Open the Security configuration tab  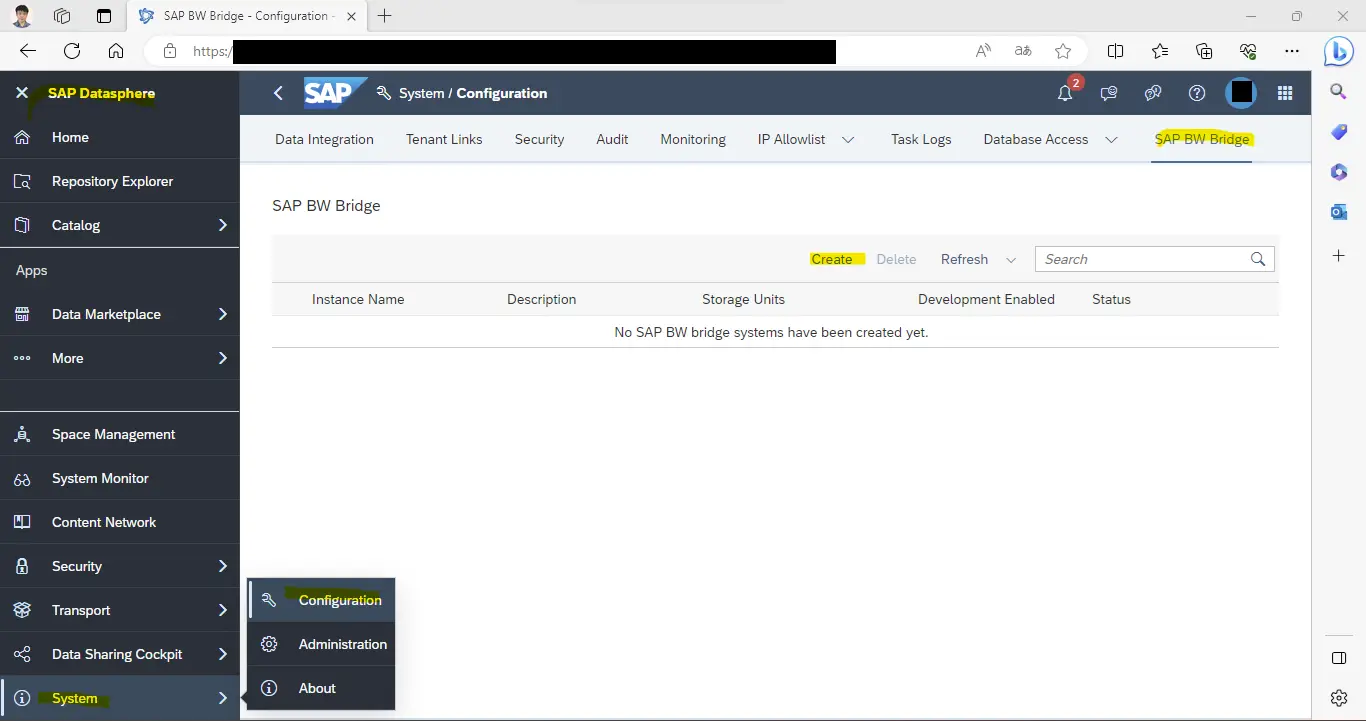(x=540, y=139)
